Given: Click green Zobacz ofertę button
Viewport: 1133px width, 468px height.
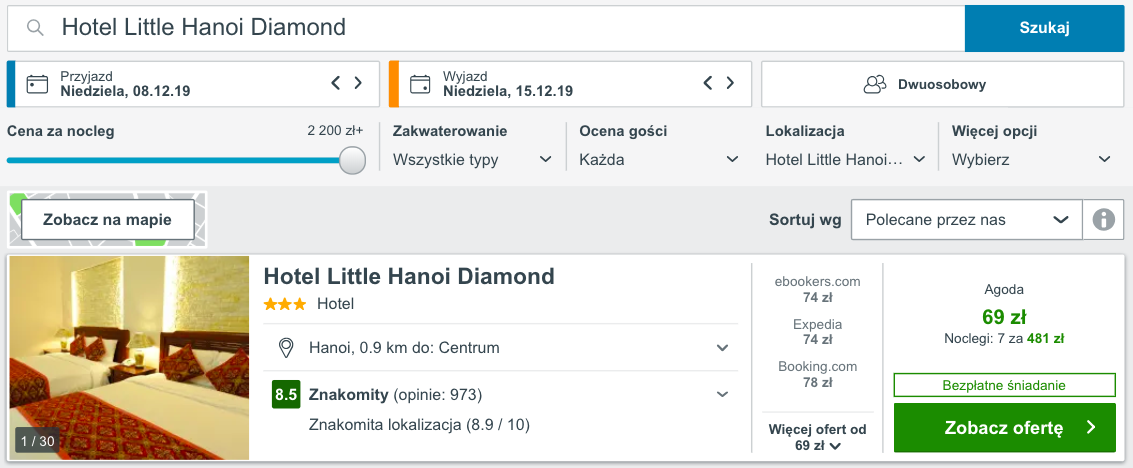Looking at the screenshot, I should [1004, 428].
